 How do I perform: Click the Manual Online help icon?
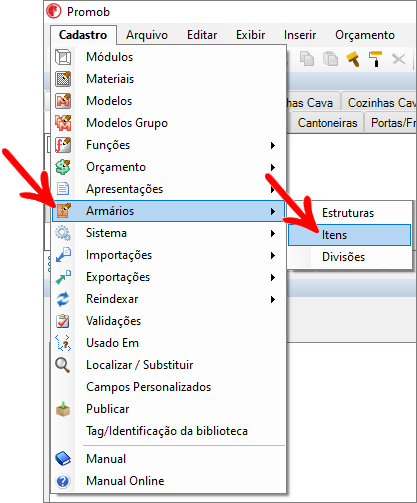63,481
